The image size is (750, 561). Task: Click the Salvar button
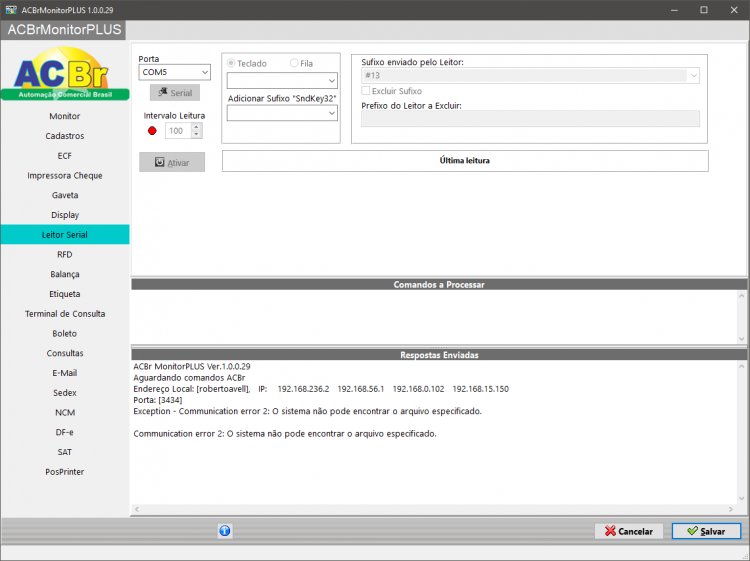pos(706,531)
